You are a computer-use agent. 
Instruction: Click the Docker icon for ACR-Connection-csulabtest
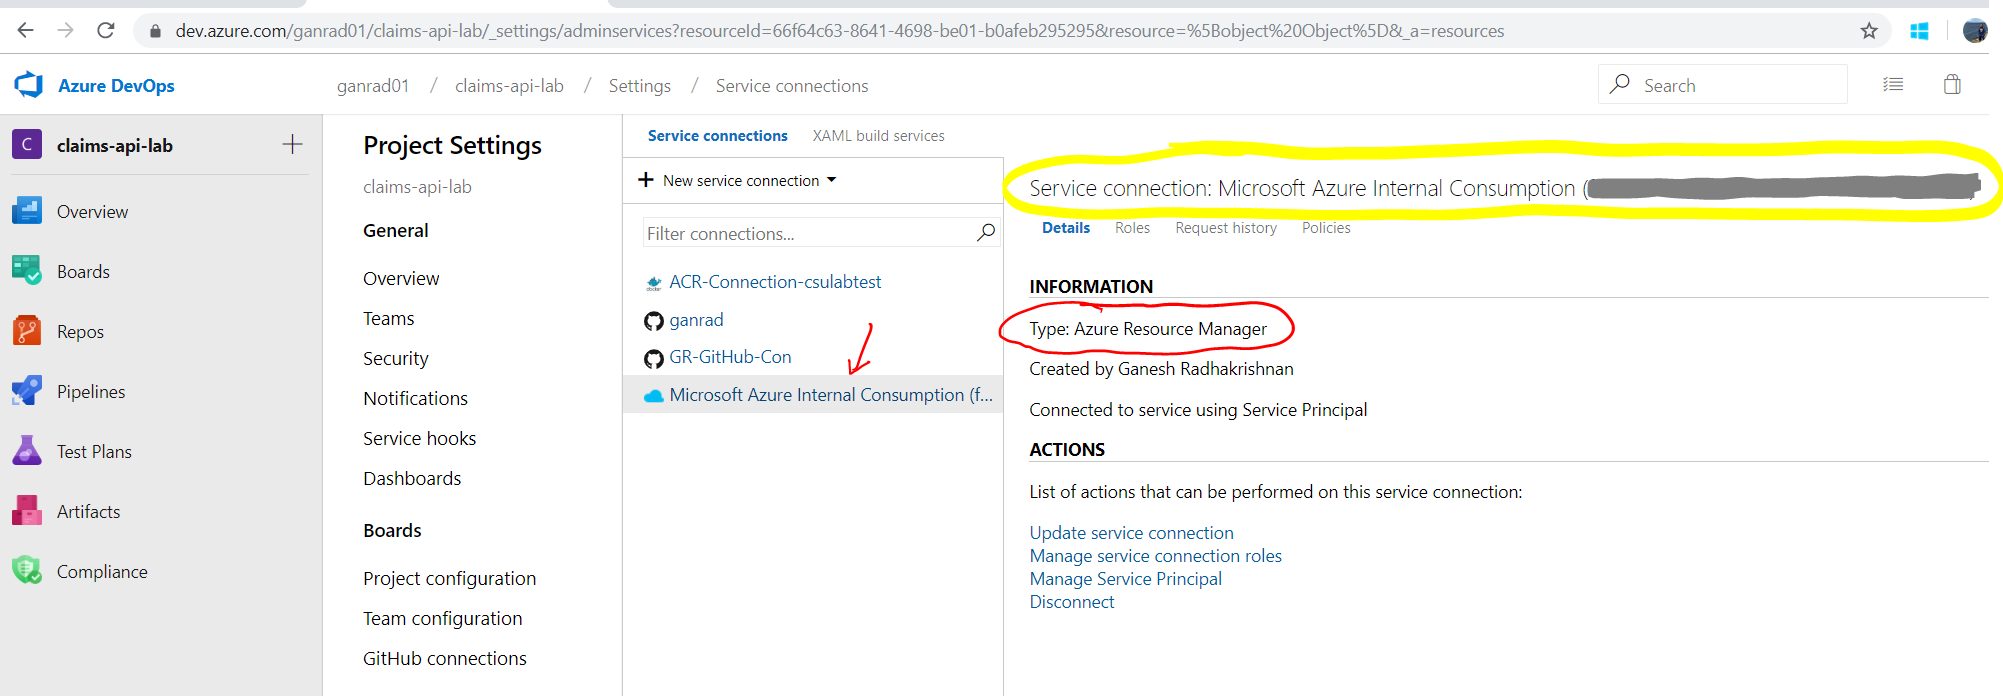tap(654, 283)
